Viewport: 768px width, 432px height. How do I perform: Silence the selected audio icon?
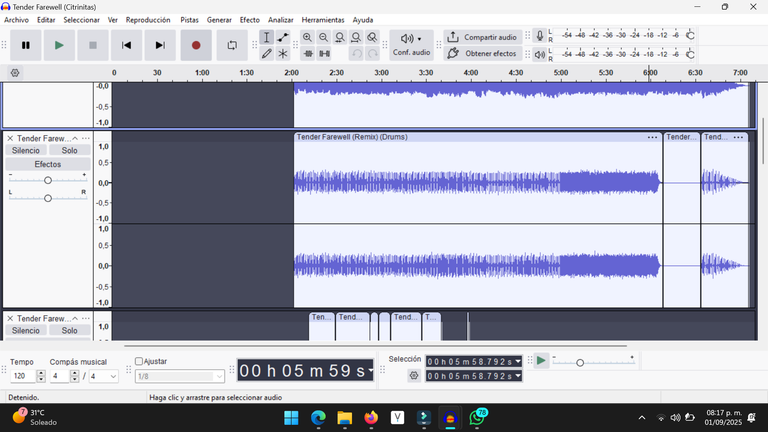pos(324,53)
